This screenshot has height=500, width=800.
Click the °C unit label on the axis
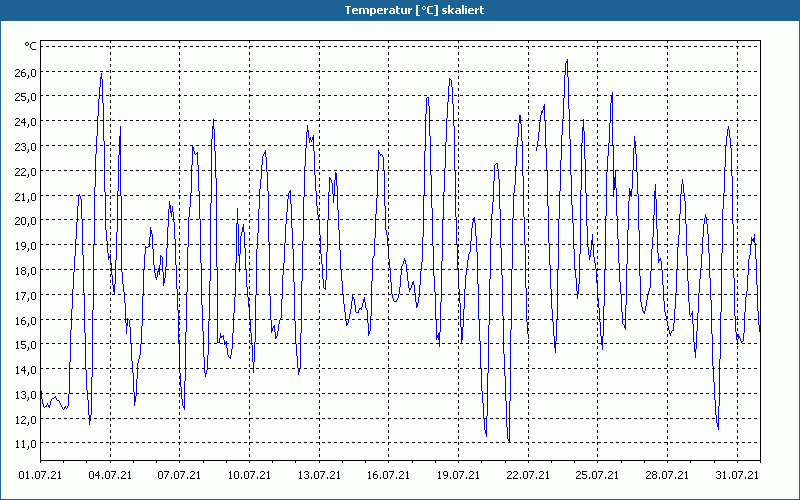click(31, 46)
